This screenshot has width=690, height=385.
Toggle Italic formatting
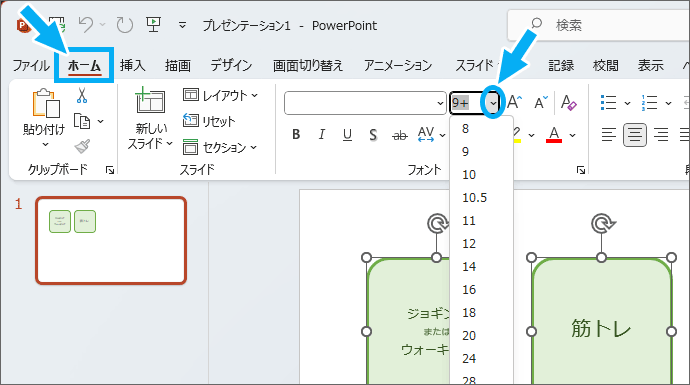point(322,135)
